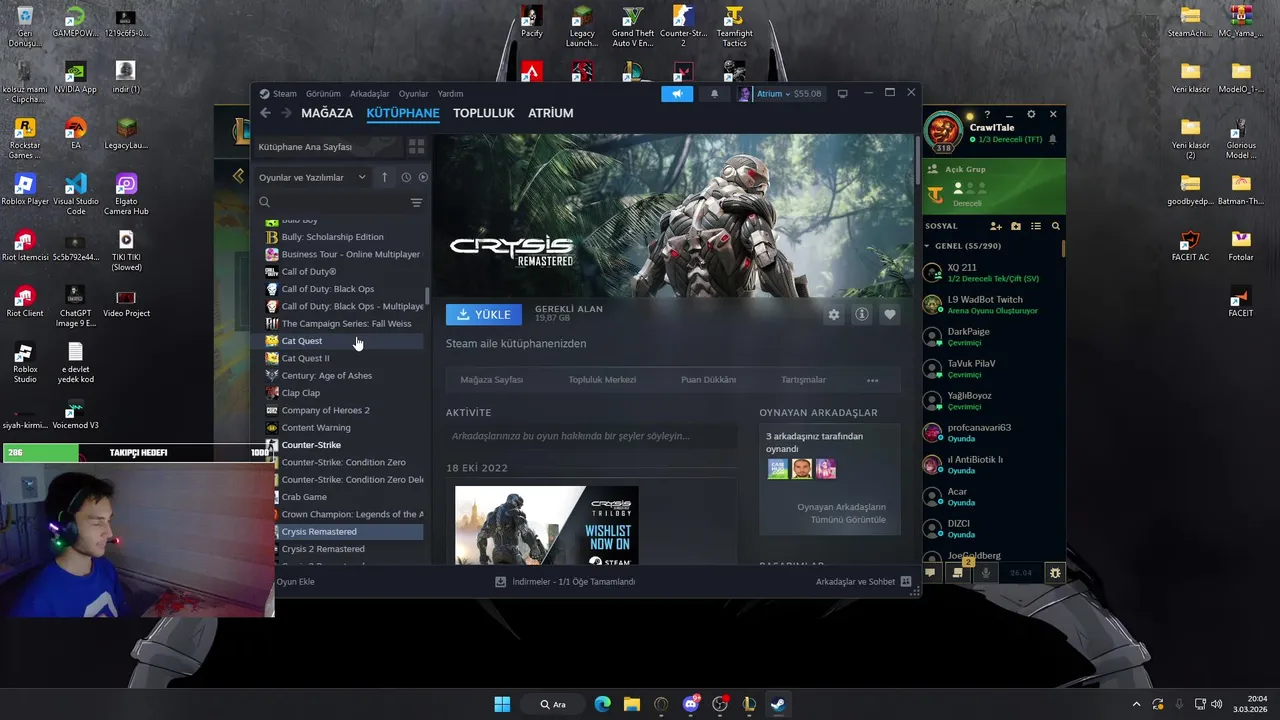This screenshot has height=720, width=1280.
Task: Click the activity post input field
Action: pyautogui.click(x=591, y=436)
